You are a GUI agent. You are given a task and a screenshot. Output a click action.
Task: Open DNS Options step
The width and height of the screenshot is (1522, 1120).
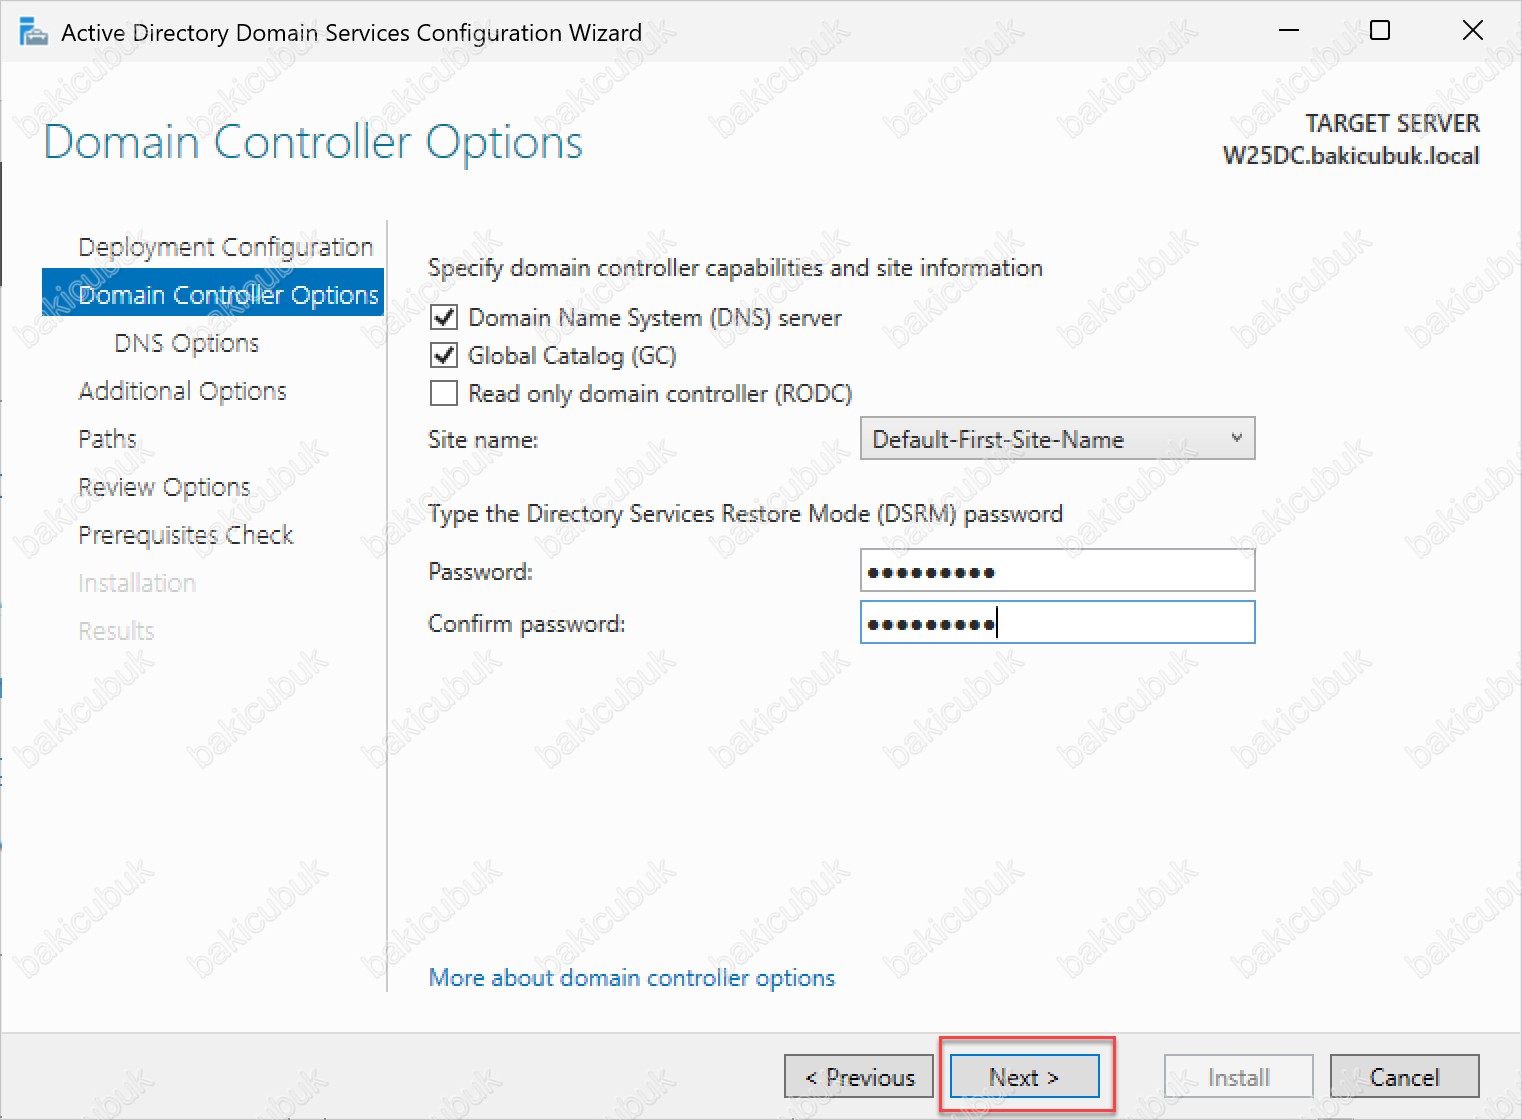[x=187, y=343]
